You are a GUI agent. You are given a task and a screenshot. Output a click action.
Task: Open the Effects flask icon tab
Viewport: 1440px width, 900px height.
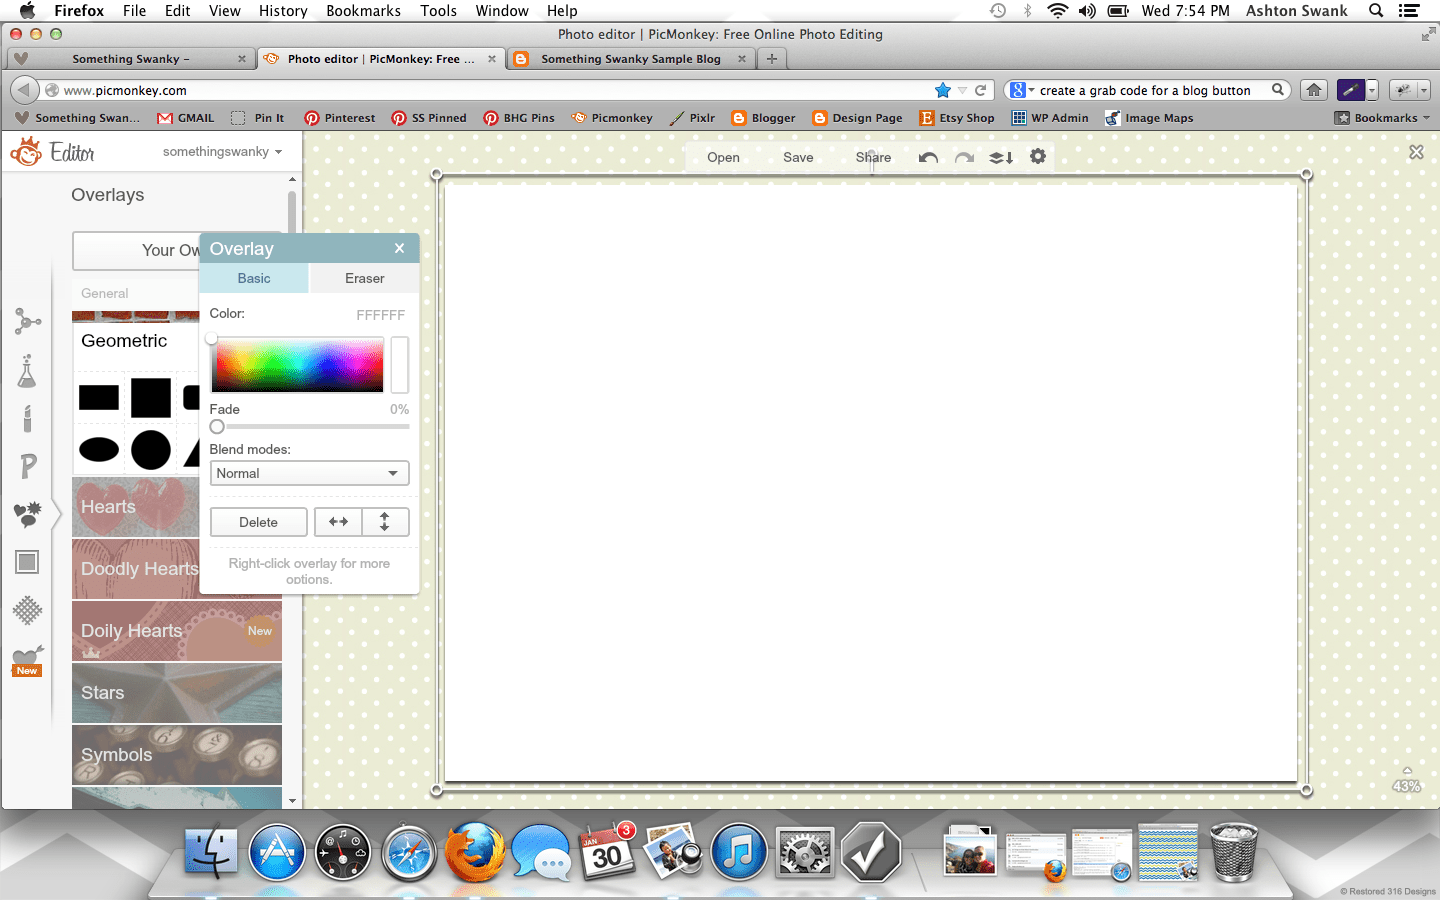pos(27,371)
